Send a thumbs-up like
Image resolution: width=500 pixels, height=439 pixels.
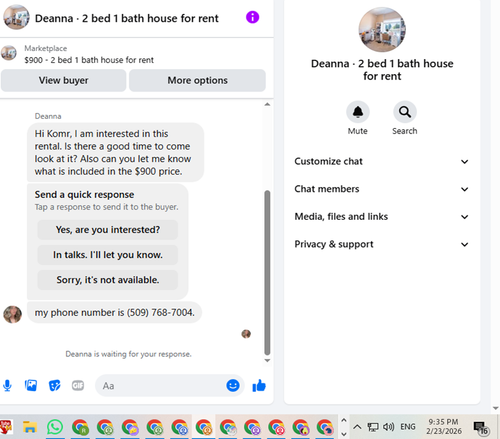[x=259, y=386]
